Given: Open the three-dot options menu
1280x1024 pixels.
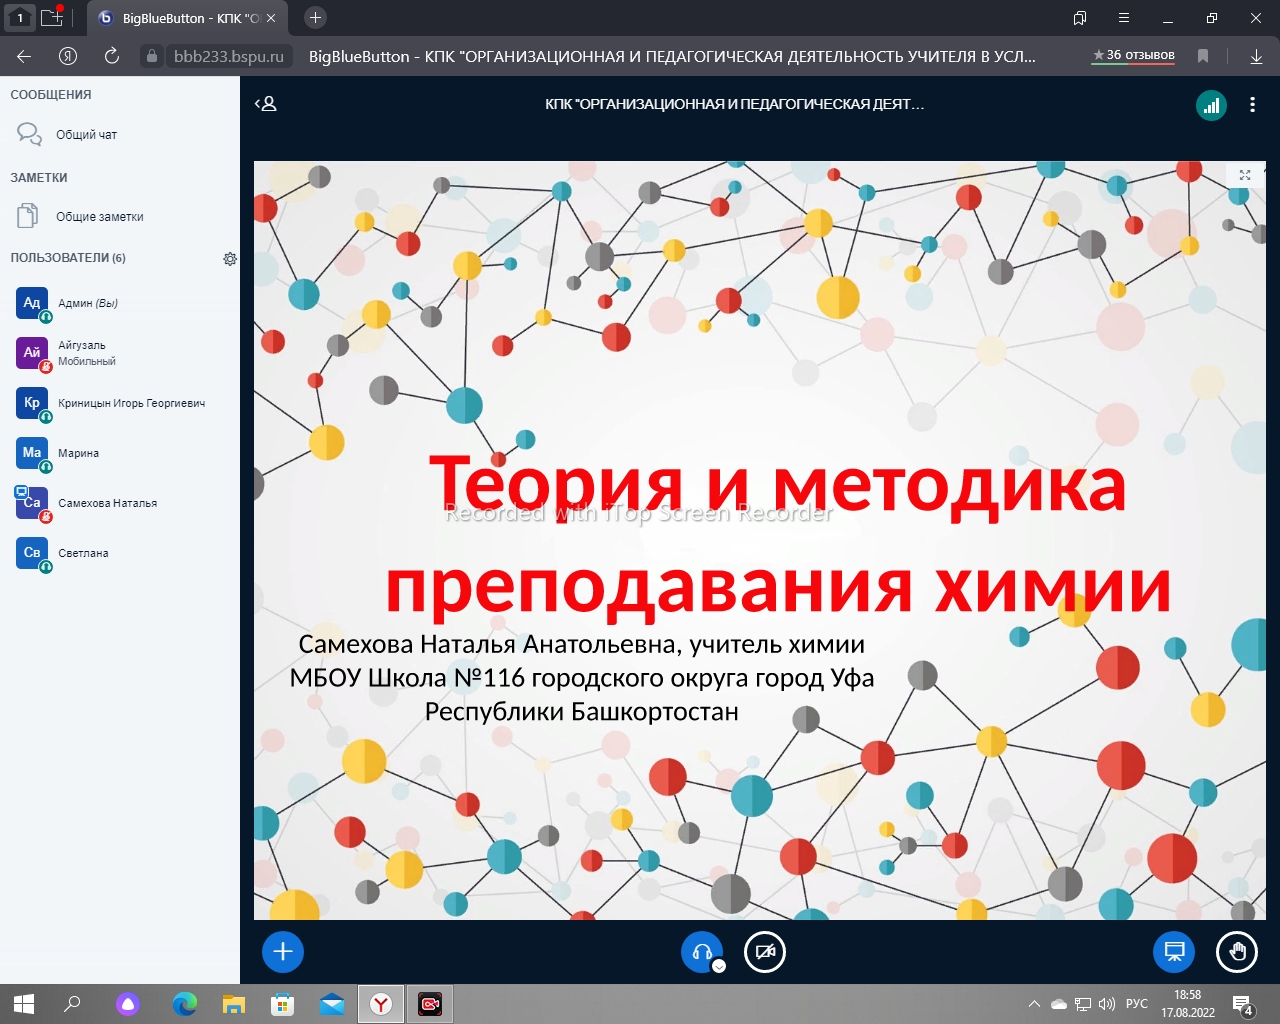Looking at the screenshot, I should 1252,105.
